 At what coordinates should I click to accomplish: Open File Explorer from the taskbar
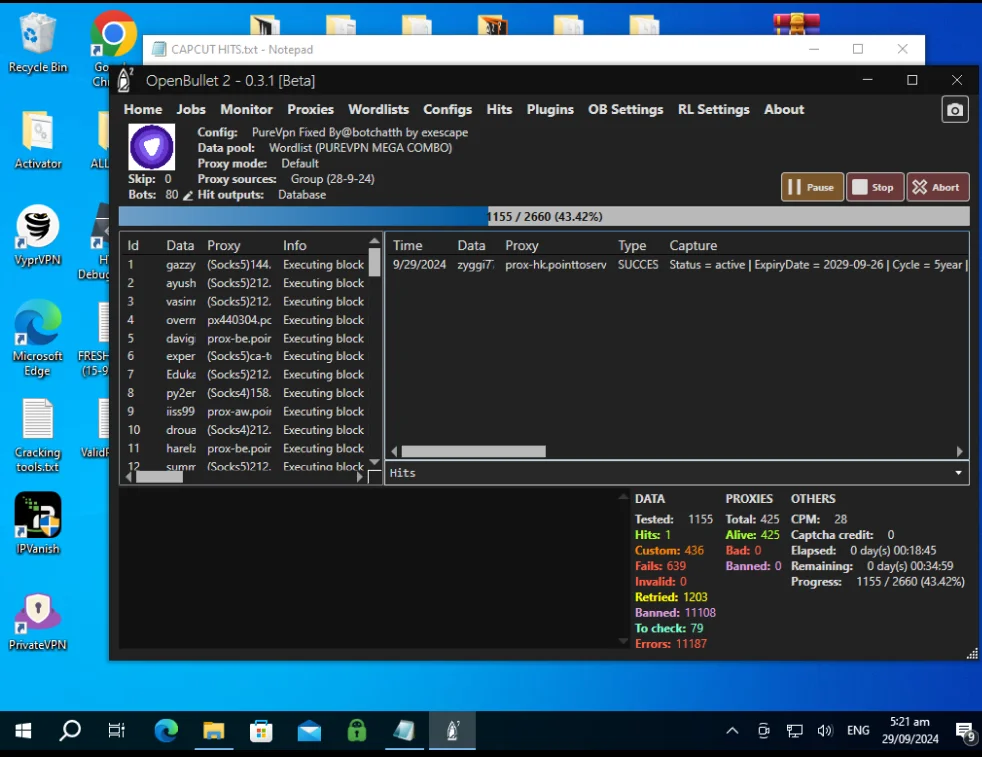pyautogui.click(x=214, y=731)
